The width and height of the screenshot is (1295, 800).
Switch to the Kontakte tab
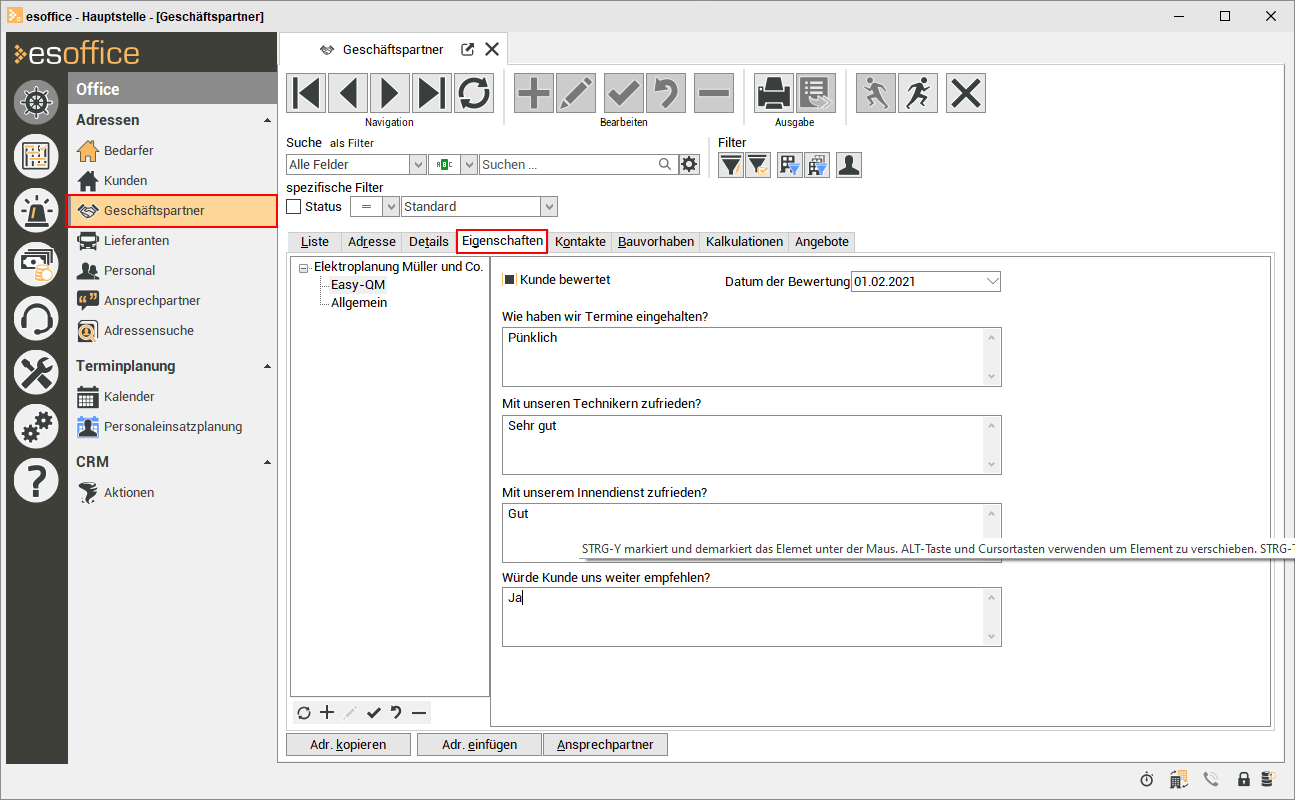pos(580,242)
